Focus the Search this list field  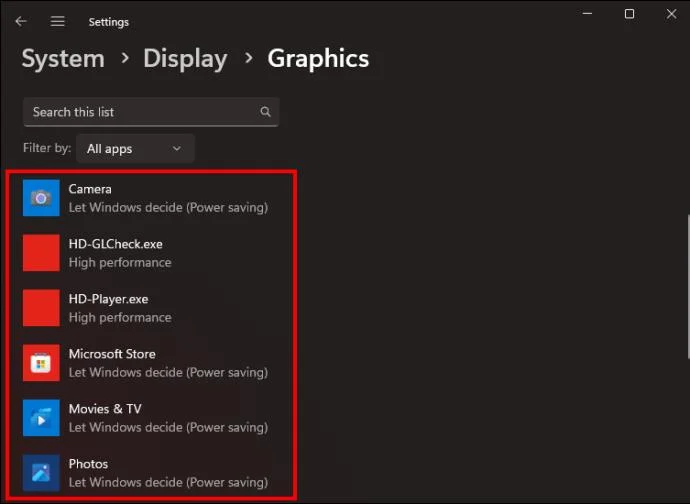151,112
